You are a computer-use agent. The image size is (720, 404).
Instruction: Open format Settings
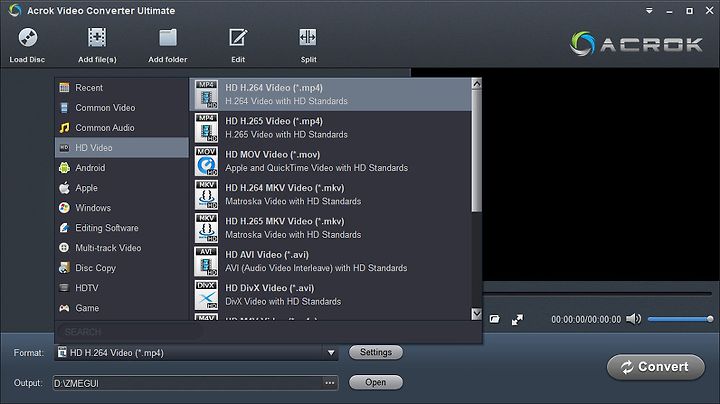click(376, 352)
